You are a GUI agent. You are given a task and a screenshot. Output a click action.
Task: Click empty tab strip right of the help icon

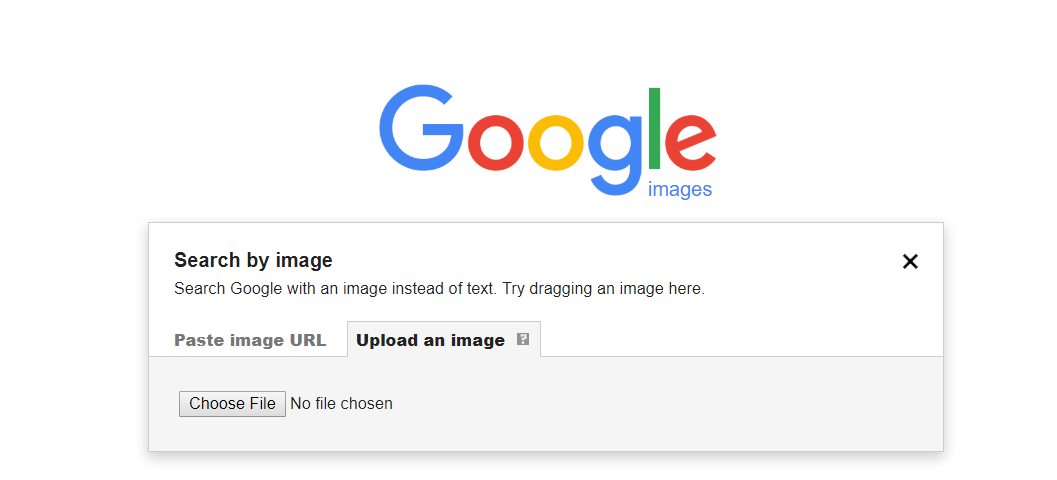click(740, 338)
